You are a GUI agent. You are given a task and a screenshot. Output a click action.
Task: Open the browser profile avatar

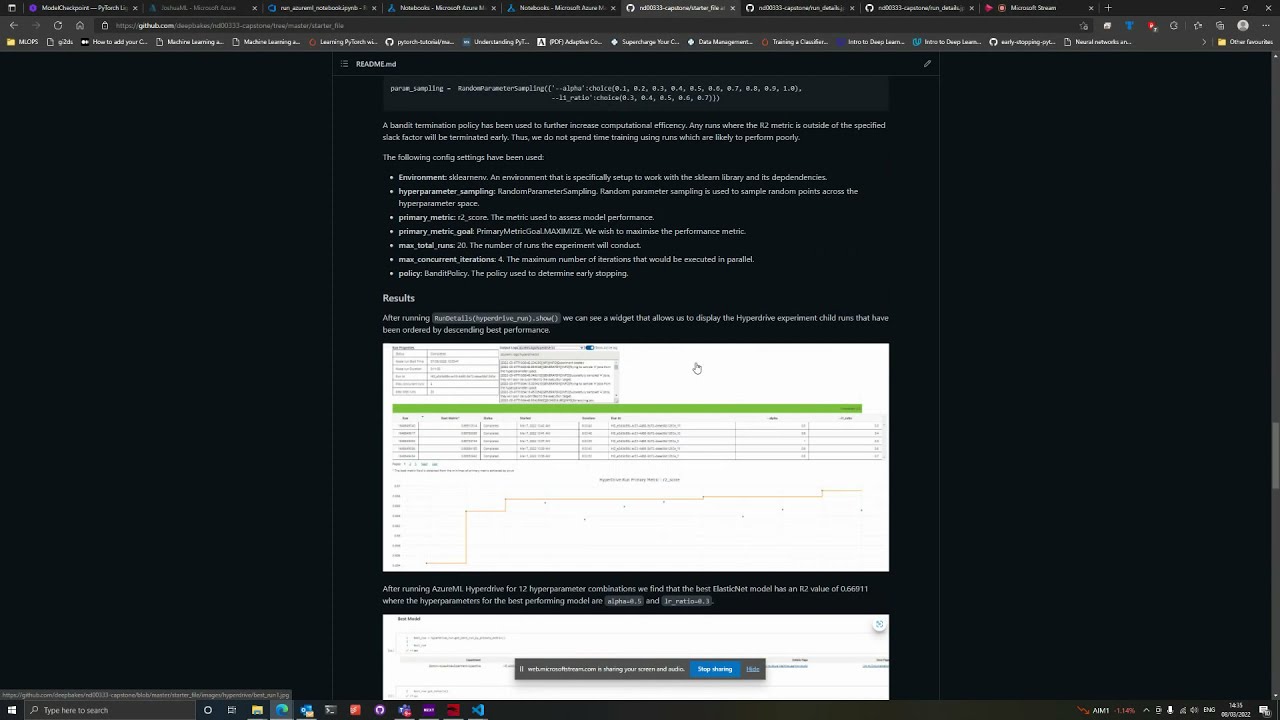coord(1243,26)
